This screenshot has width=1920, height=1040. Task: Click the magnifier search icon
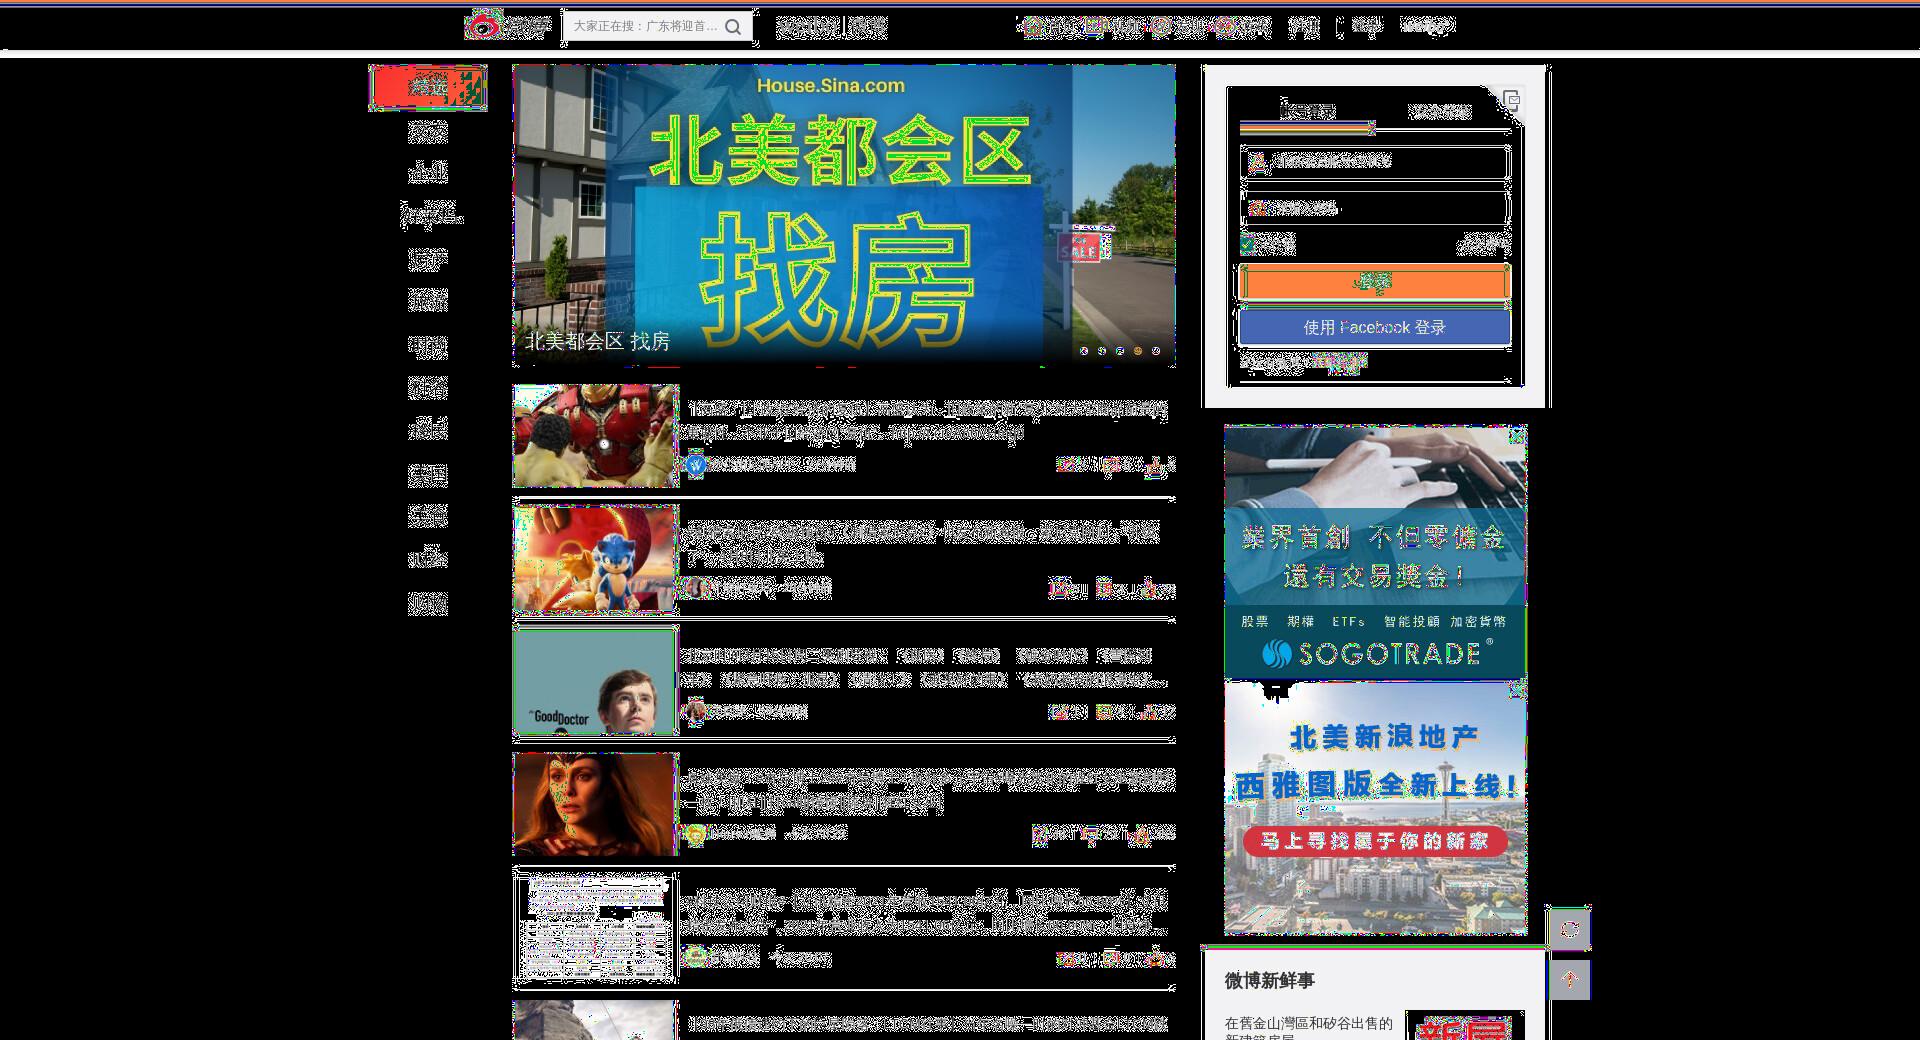click(x=733, y=27)
